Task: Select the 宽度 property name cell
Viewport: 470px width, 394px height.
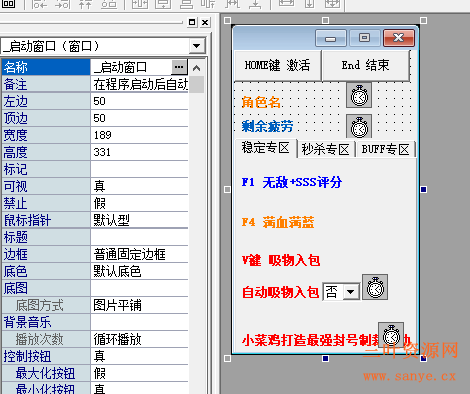Action: point(46,135)
